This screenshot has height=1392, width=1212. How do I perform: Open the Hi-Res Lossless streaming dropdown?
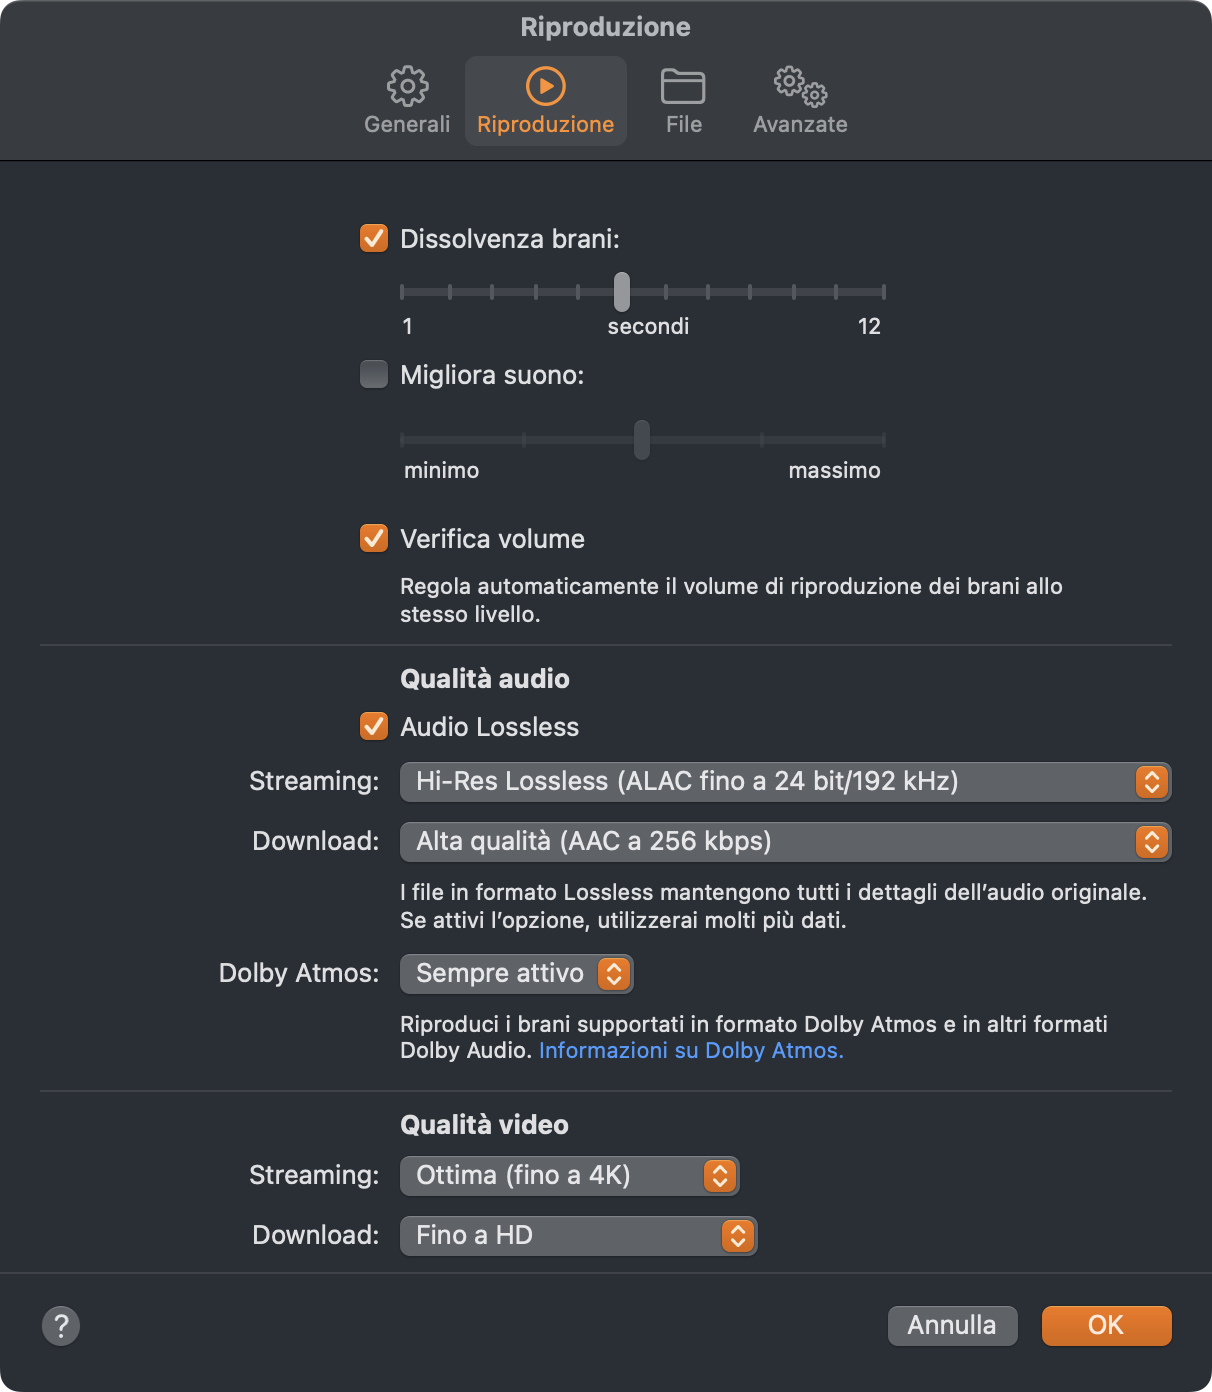pyautogui.click(x=785, y=782)
